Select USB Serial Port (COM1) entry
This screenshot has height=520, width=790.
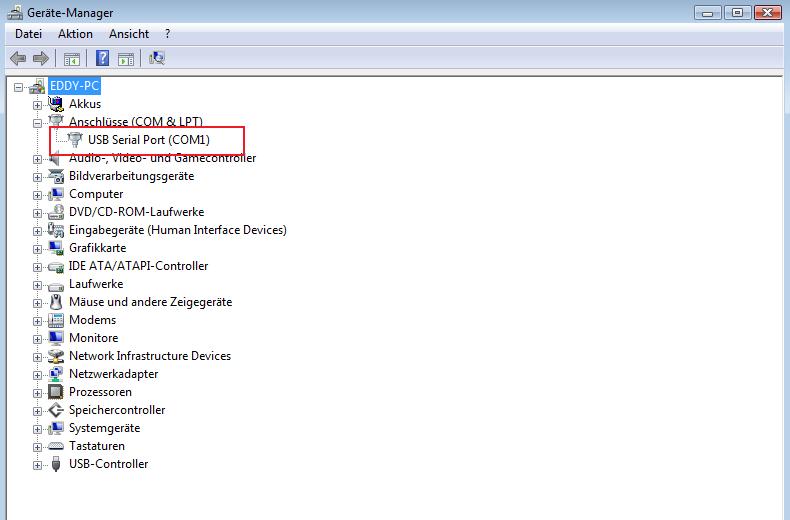tap(148, 140)
